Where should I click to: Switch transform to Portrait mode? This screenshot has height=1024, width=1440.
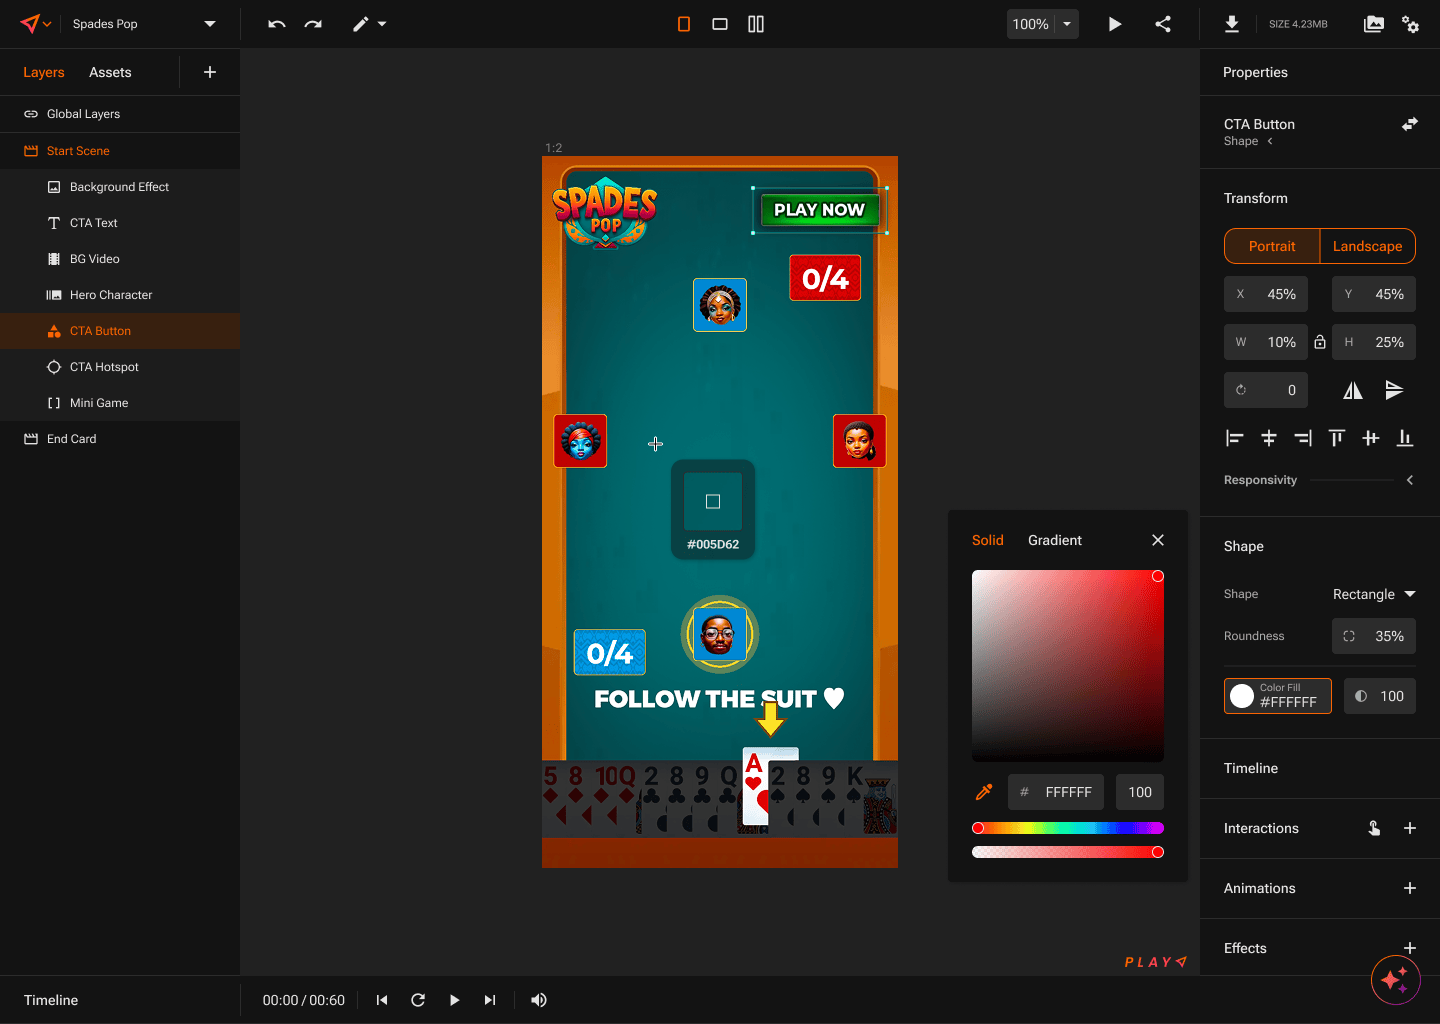(x=1272, y=246)
